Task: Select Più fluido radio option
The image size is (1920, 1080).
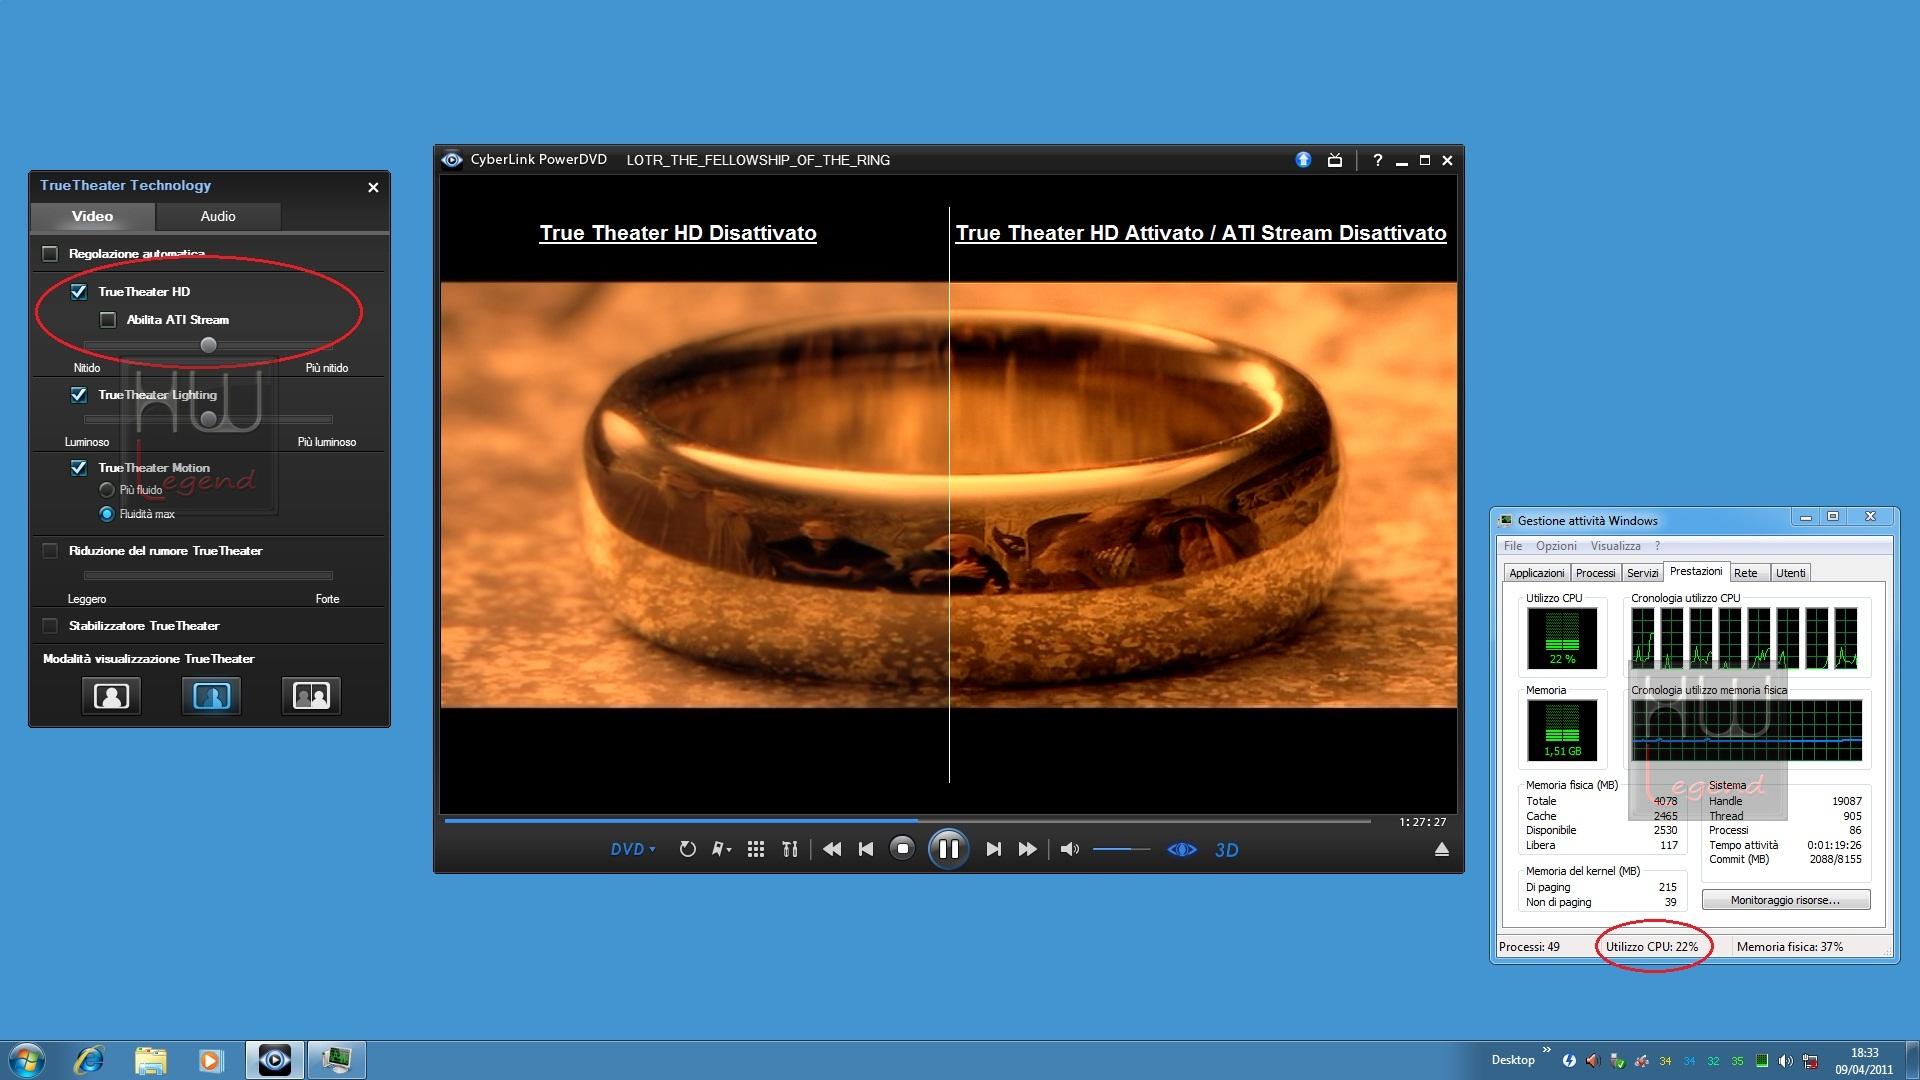Action: (107, 490)
